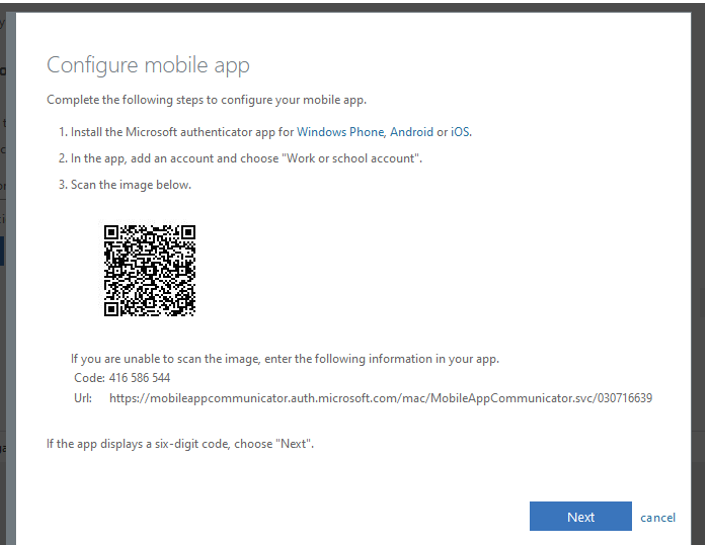Click the QR code image

(149, 270)
